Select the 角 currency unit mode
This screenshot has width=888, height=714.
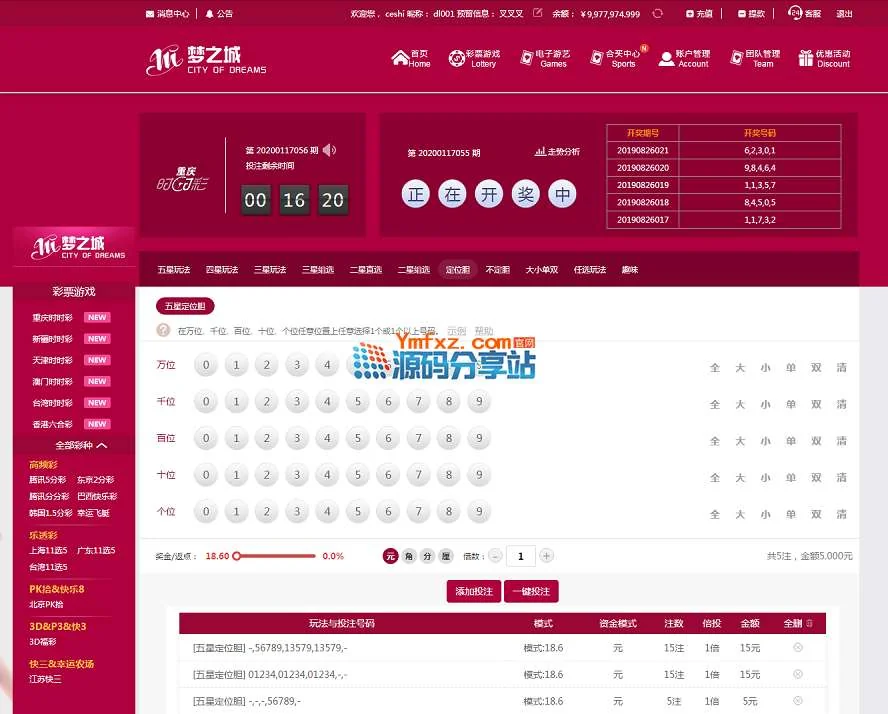point(409,556)
